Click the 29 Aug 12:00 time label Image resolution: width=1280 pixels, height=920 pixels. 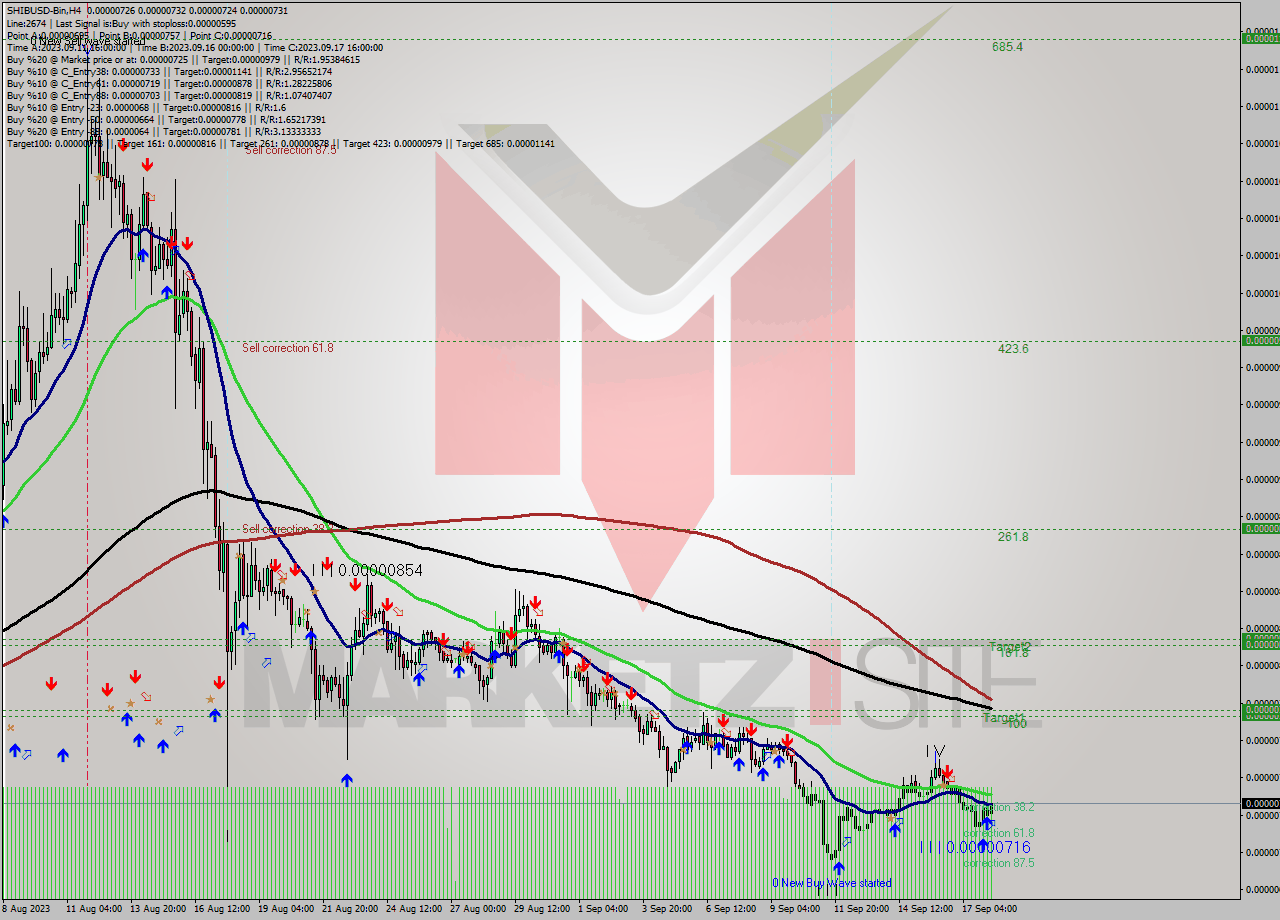coord(542,908)
